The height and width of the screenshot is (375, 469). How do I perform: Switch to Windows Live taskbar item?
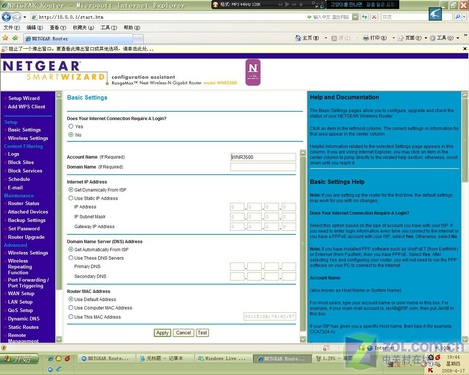[x=223, y=358]
